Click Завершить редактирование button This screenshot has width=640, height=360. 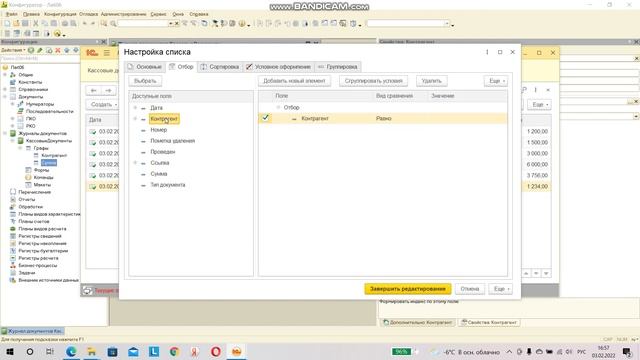[x=408, y=289]
